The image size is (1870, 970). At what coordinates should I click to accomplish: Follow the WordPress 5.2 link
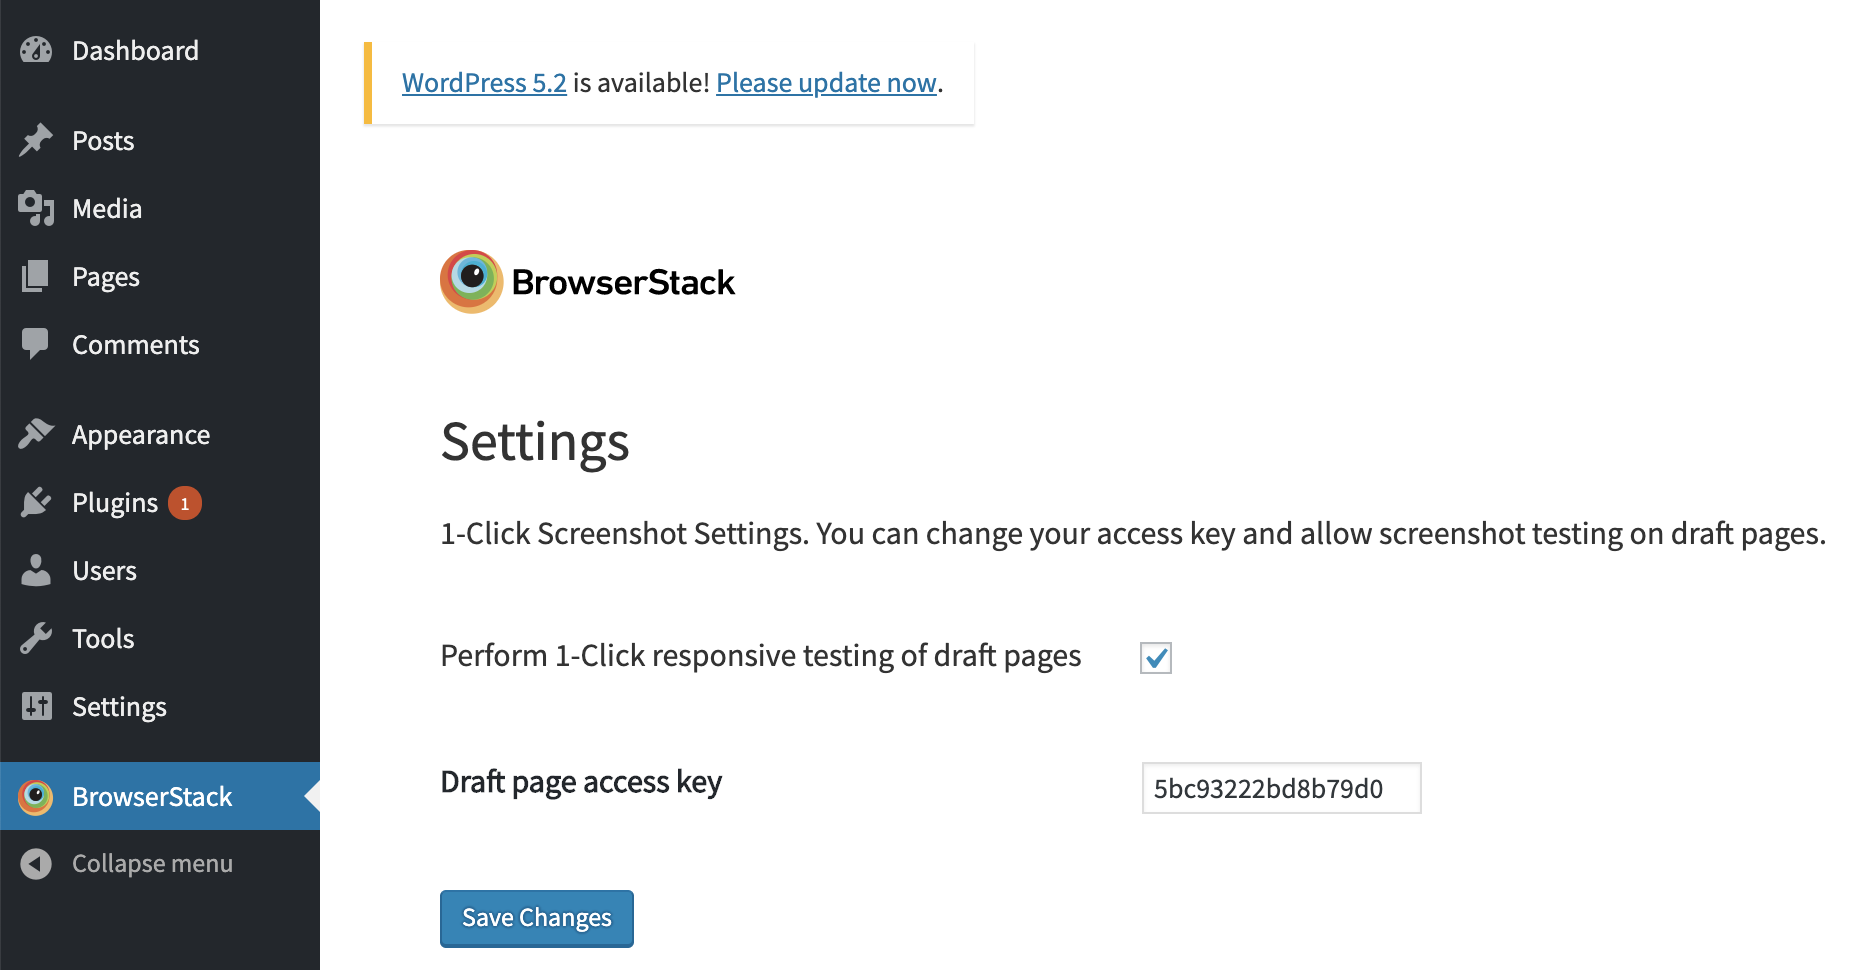click(484, 83)
